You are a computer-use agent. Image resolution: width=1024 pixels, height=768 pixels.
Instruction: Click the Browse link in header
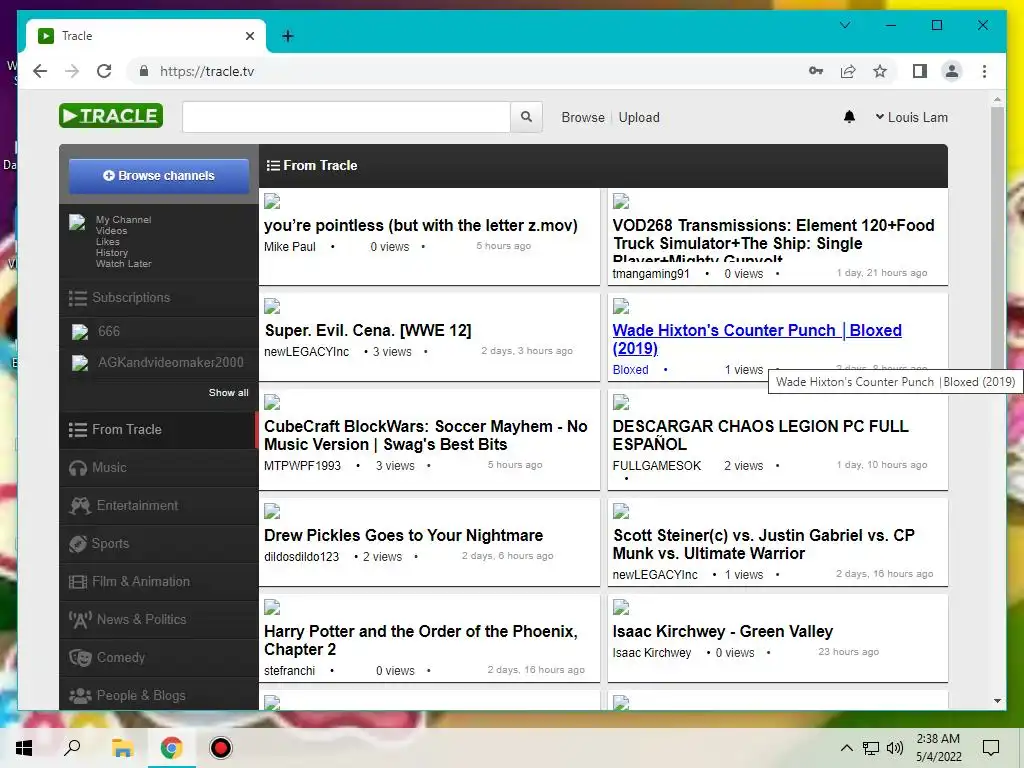[583, 118]
